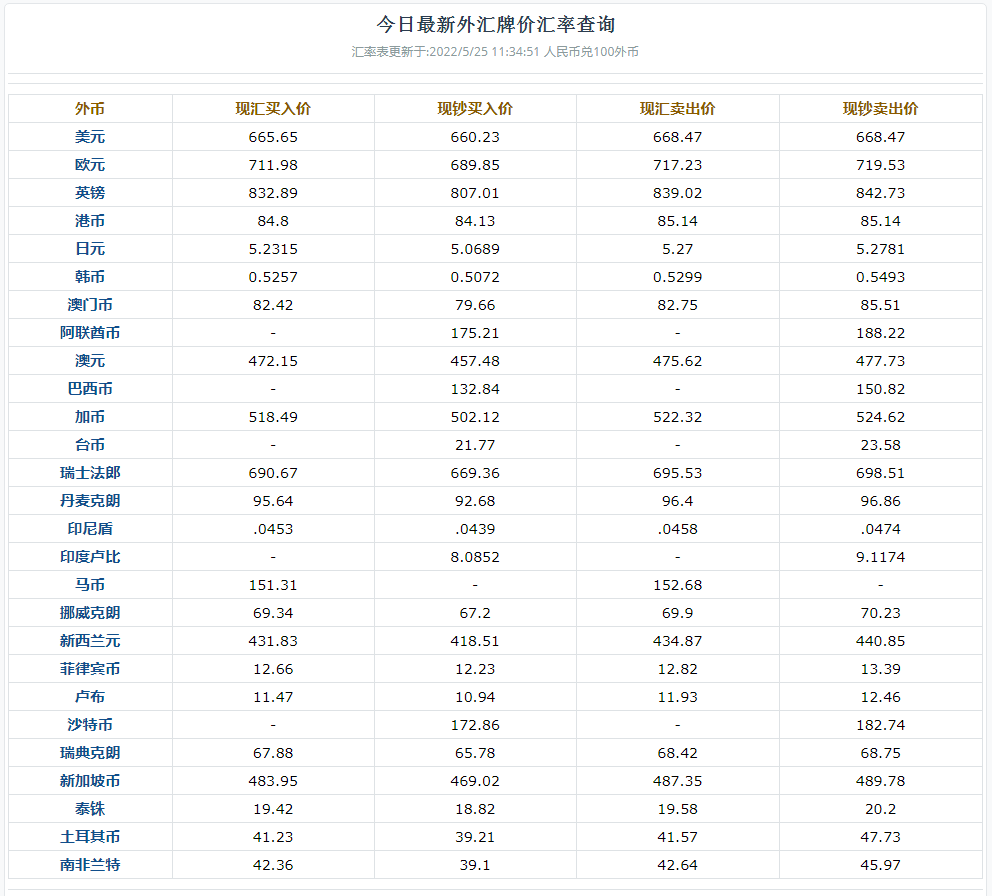Open the 新加坡币 currency link

(x=90, y=781)
